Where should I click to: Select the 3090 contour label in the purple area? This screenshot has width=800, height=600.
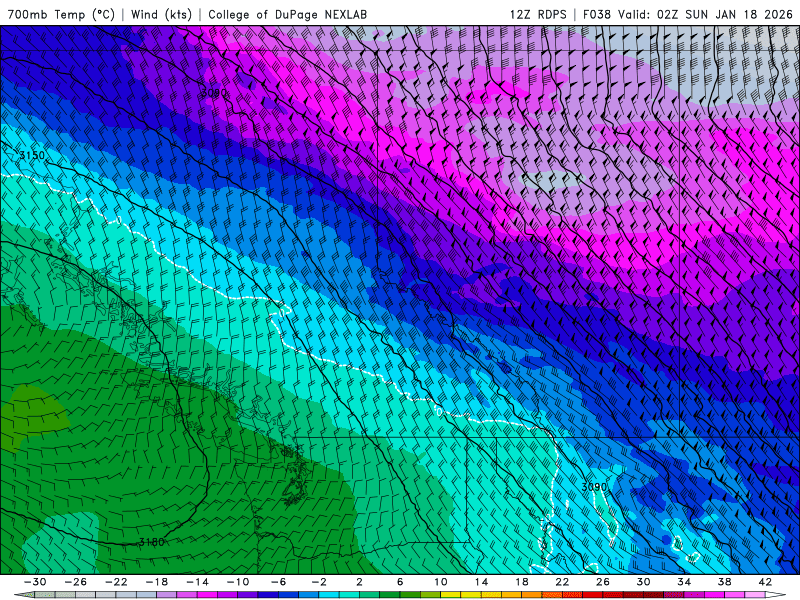pos(213,93)
